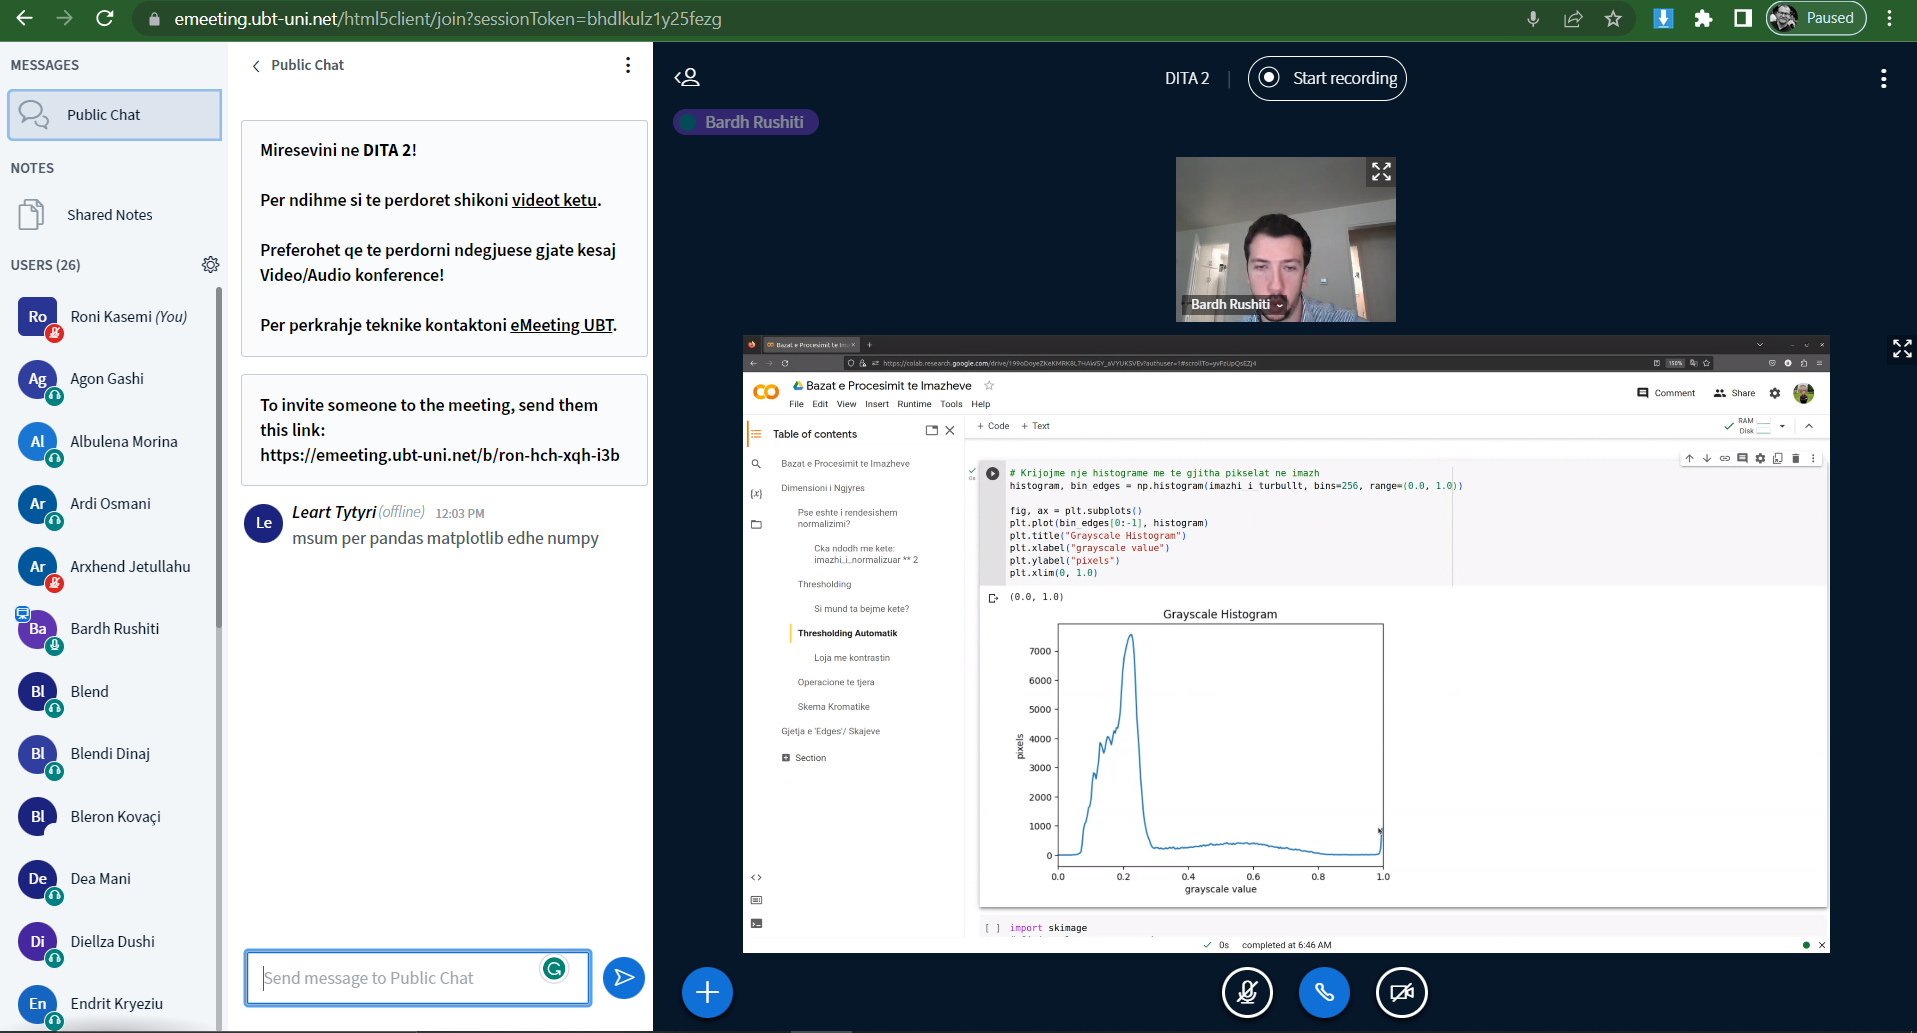Click the Grammarly icon in chat input

click(x=554, y=968)
